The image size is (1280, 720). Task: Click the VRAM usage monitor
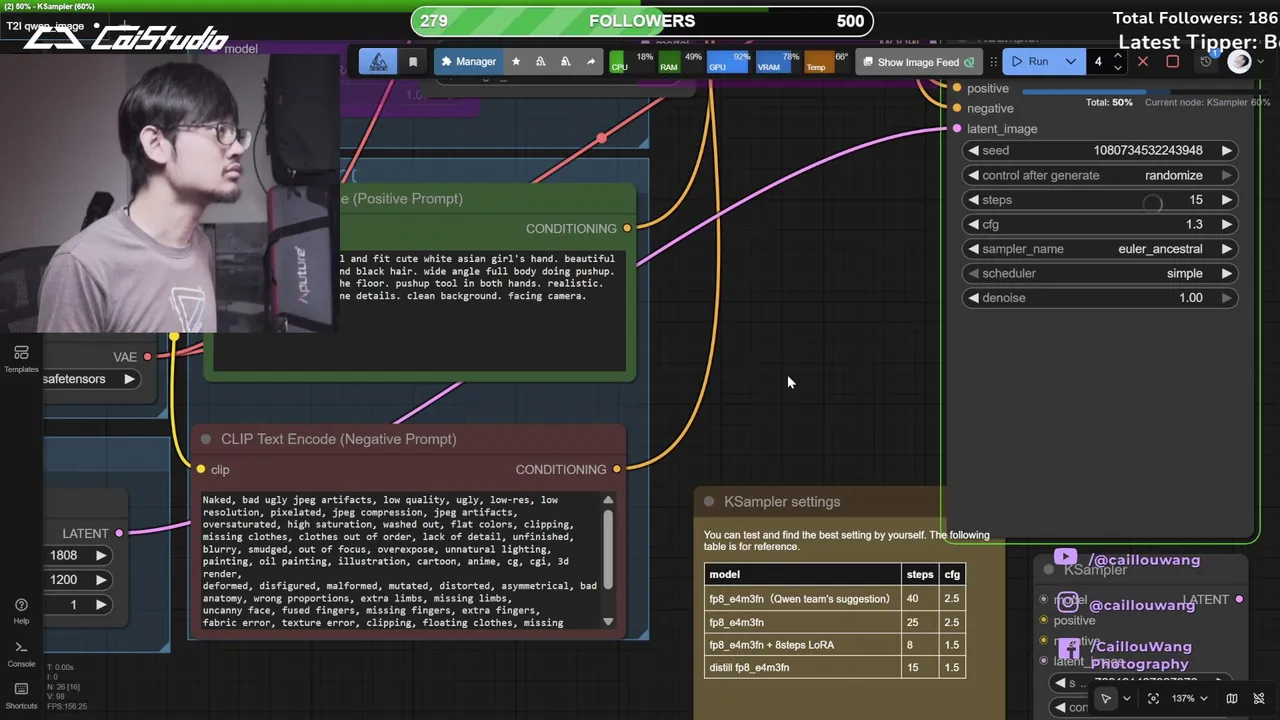pyautogui.click(x=778, y=62)
